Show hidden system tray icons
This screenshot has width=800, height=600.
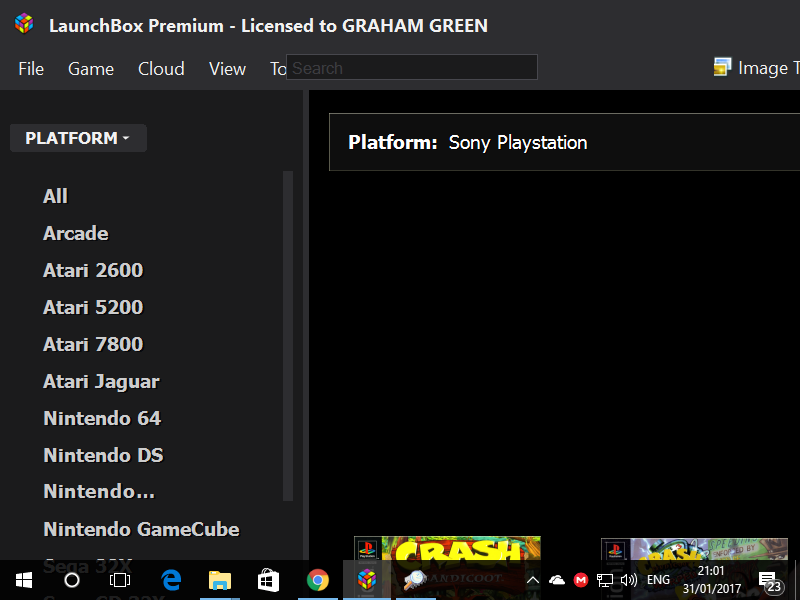point(533,580)
